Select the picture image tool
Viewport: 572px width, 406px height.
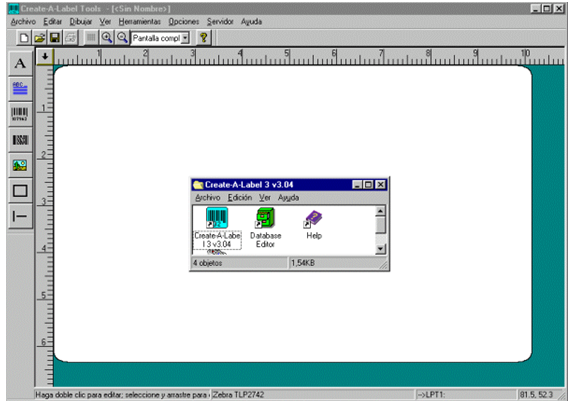click(20, 165)
